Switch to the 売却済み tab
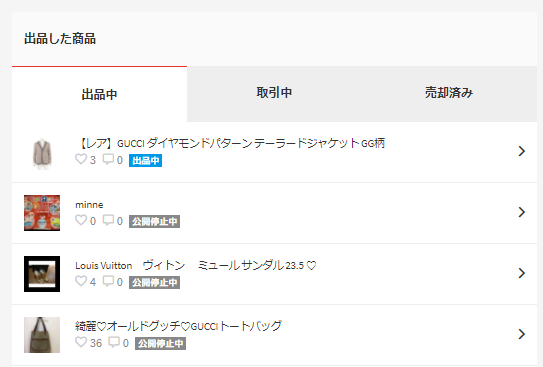543x367 pixels. point(449,93)
